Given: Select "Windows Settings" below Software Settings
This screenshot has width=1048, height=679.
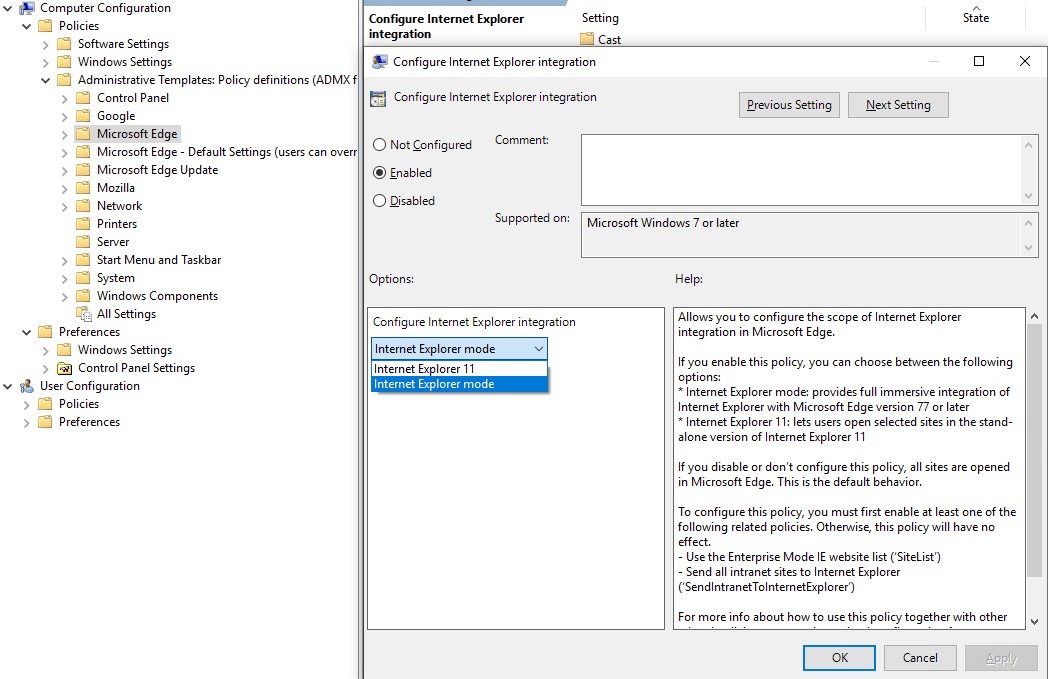Looking at the screenshot, I should pyautogui.click(x=125, y=62).
